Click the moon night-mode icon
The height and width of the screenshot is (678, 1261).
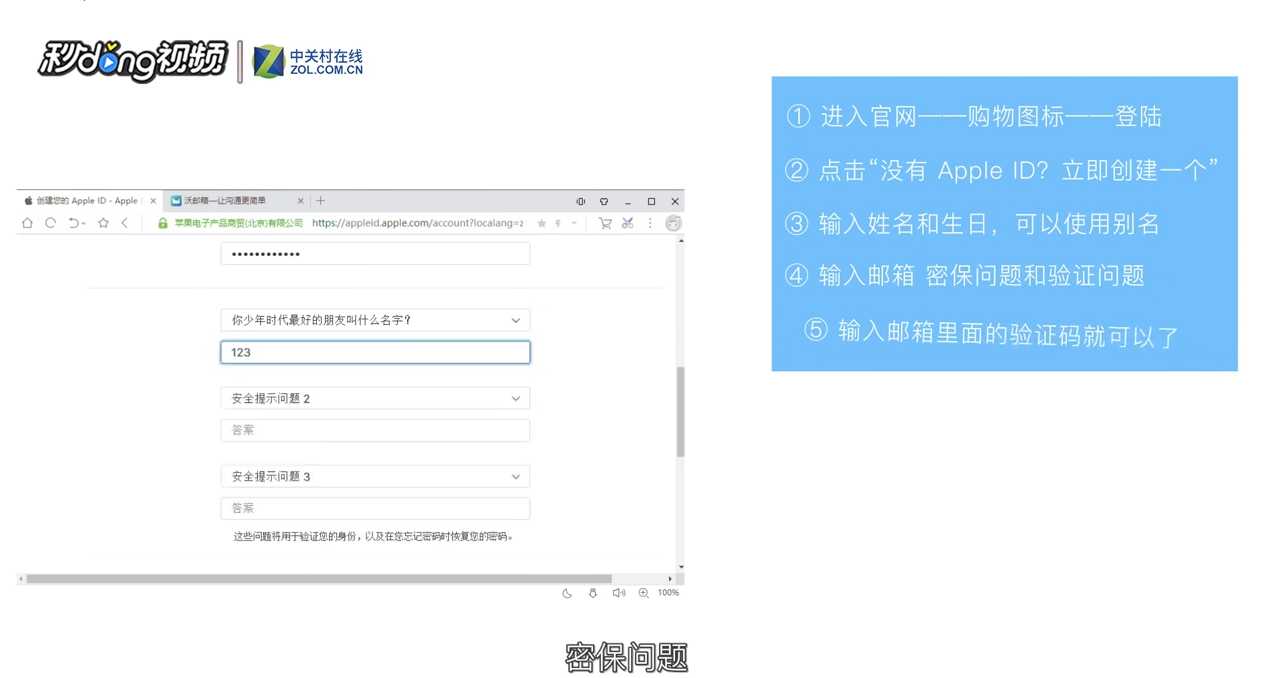coord(568,593)
